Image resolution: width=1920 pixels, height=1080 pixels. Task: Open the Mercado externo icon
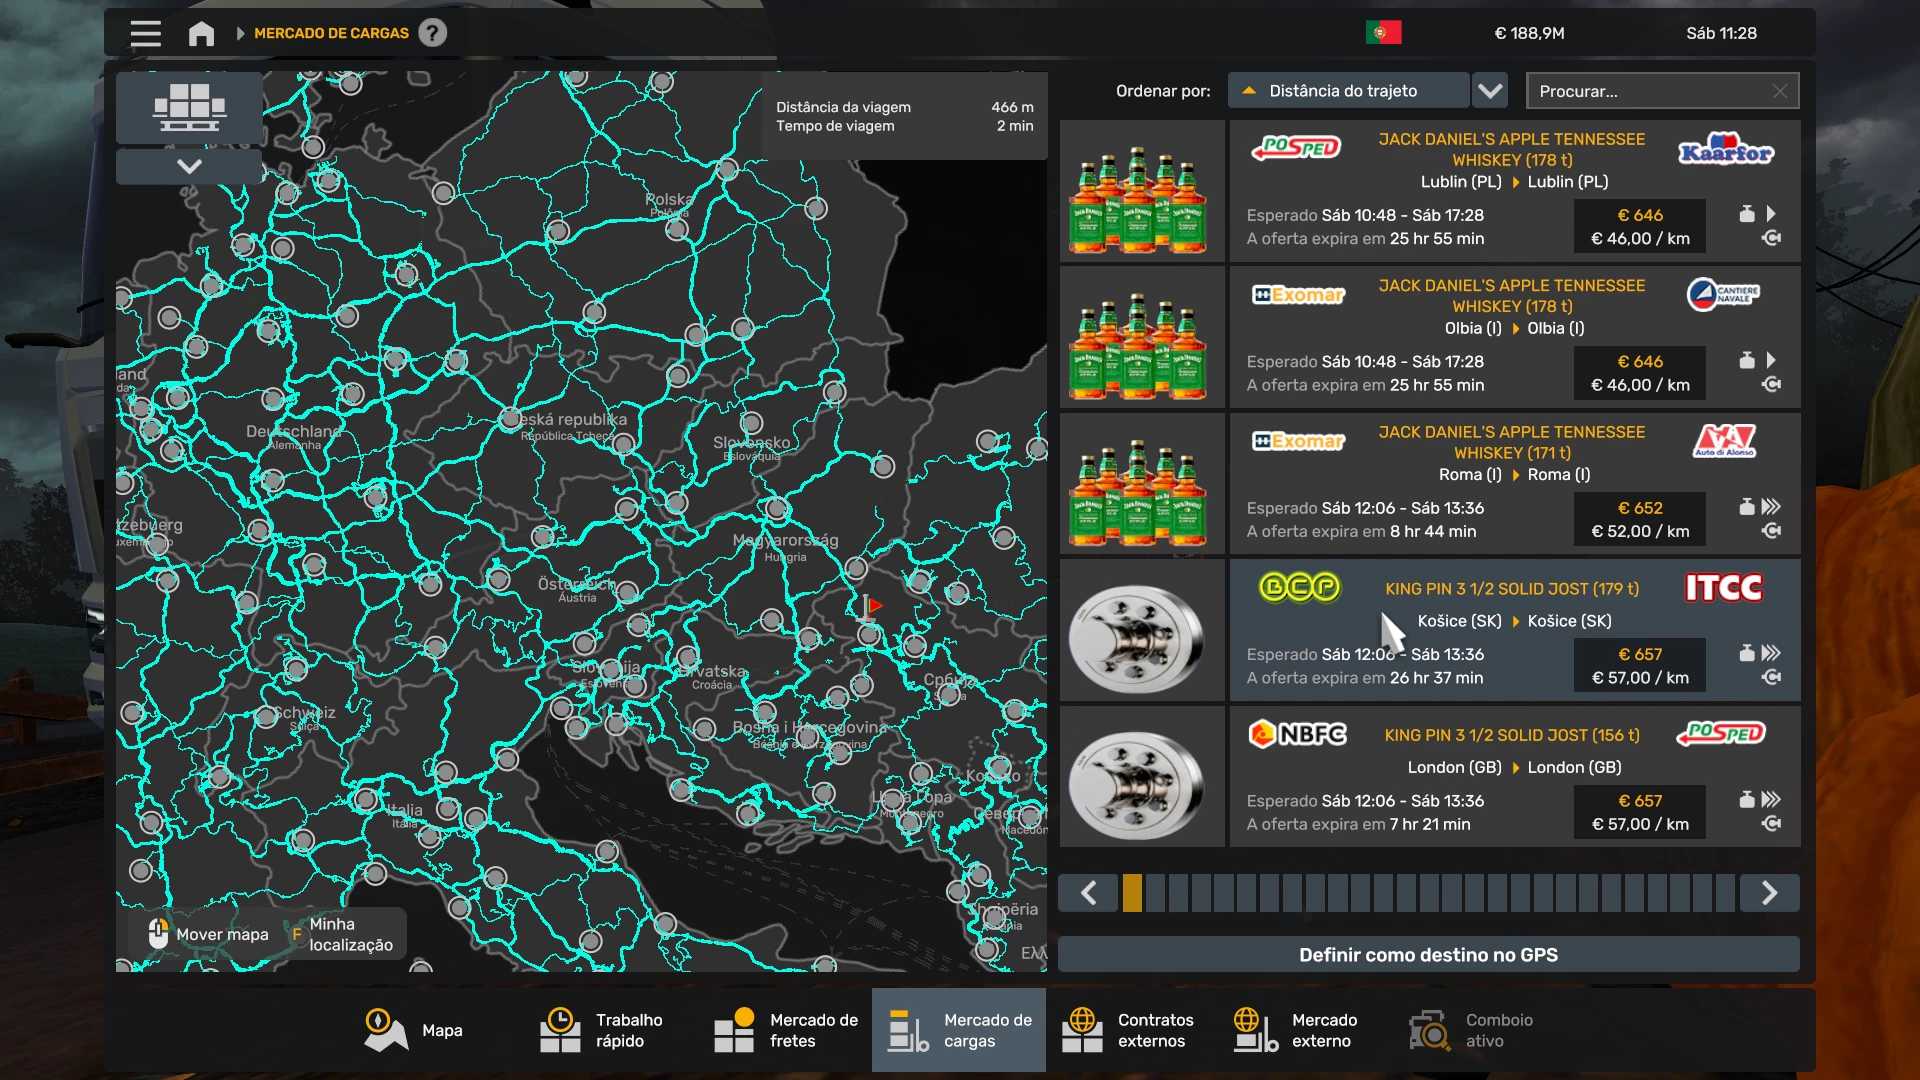pos(1255,1030)
